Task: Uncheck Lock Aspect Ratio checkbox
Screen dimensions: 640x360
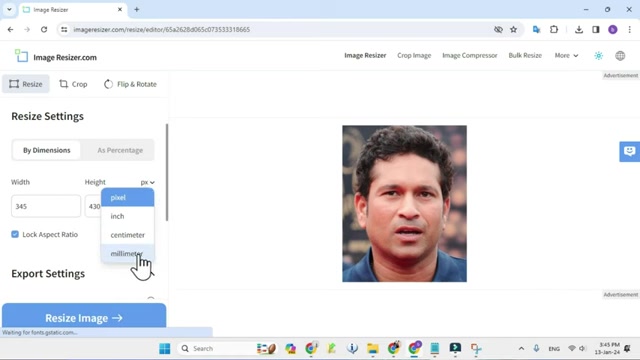Action: (x=15, y=234)
